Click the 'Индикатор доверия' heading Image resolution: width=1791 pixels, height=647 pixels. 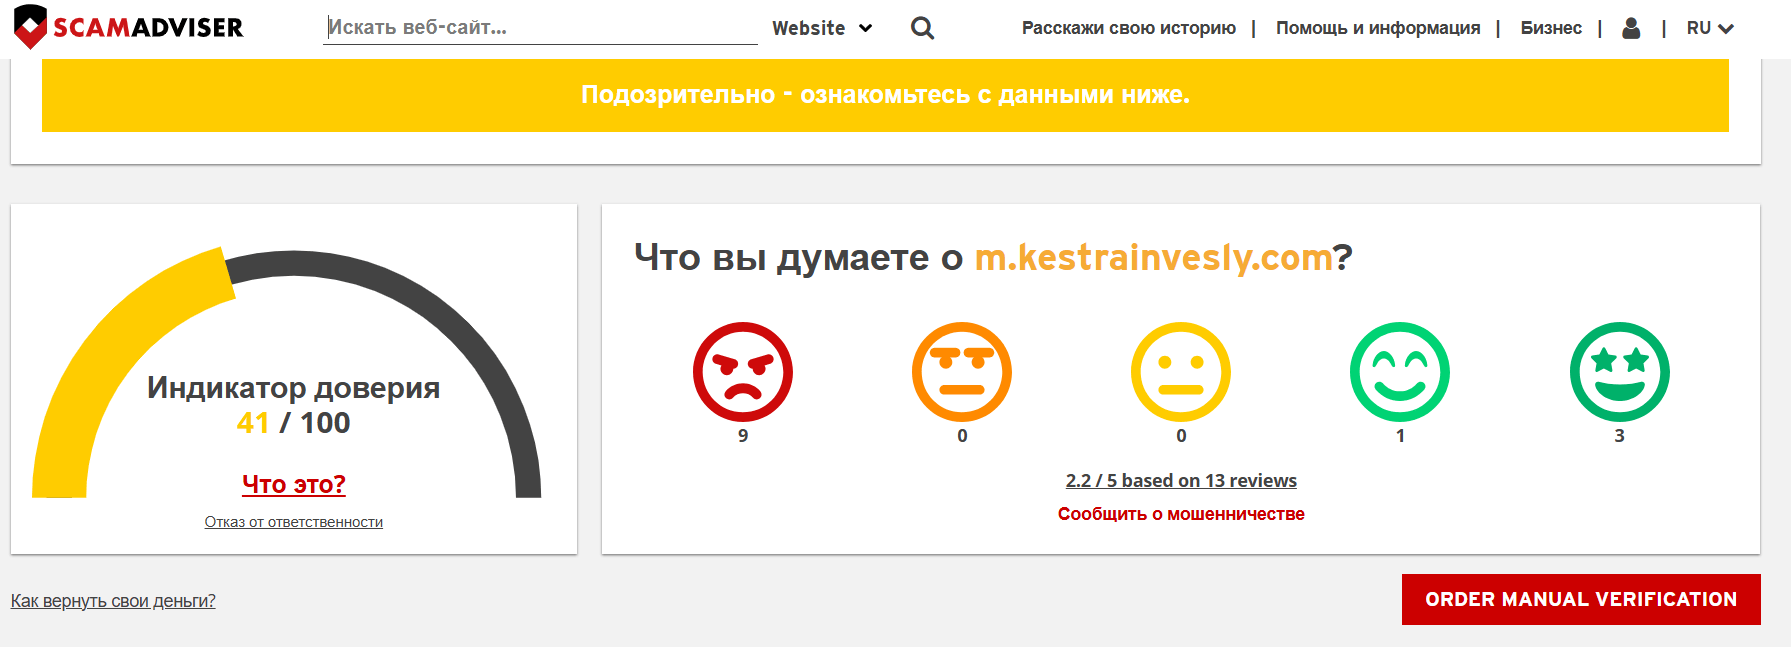[x=294, y=388]
